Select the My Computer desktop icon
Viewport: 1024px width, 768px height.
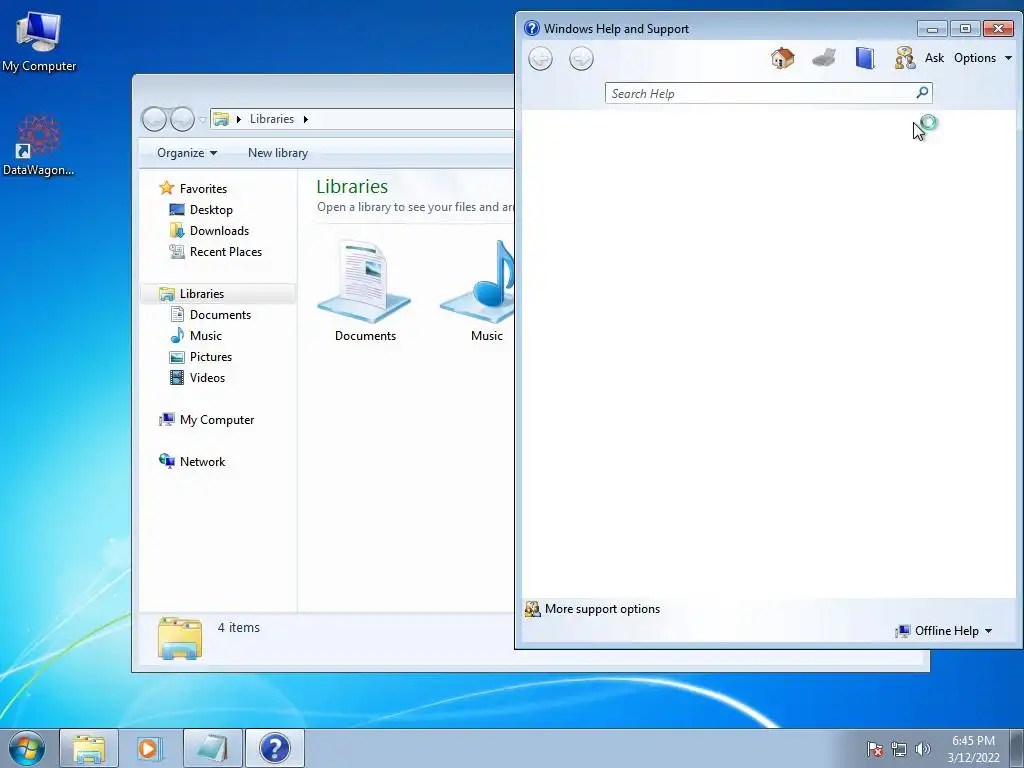pyautogui.click(x=39, y=40)
